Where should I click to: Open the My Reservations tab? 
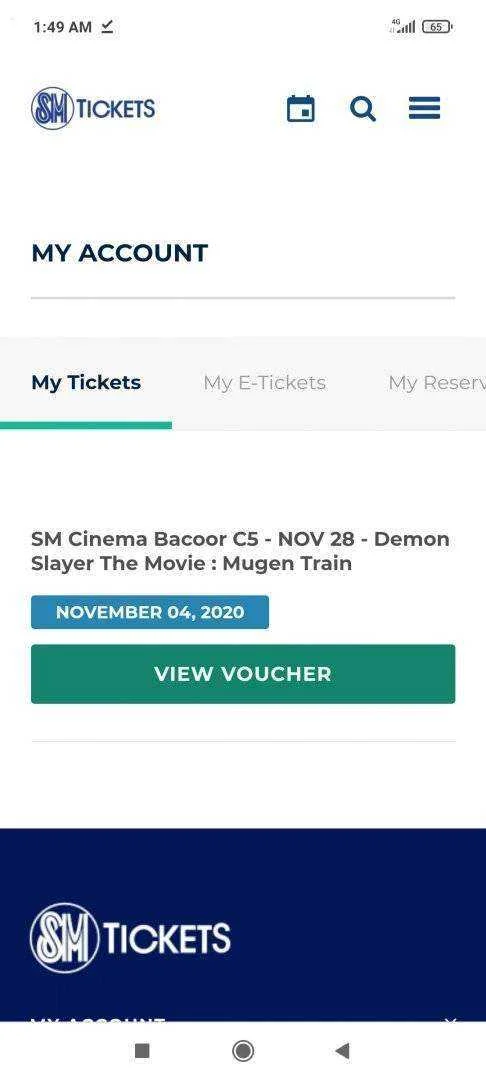point(437,383)
